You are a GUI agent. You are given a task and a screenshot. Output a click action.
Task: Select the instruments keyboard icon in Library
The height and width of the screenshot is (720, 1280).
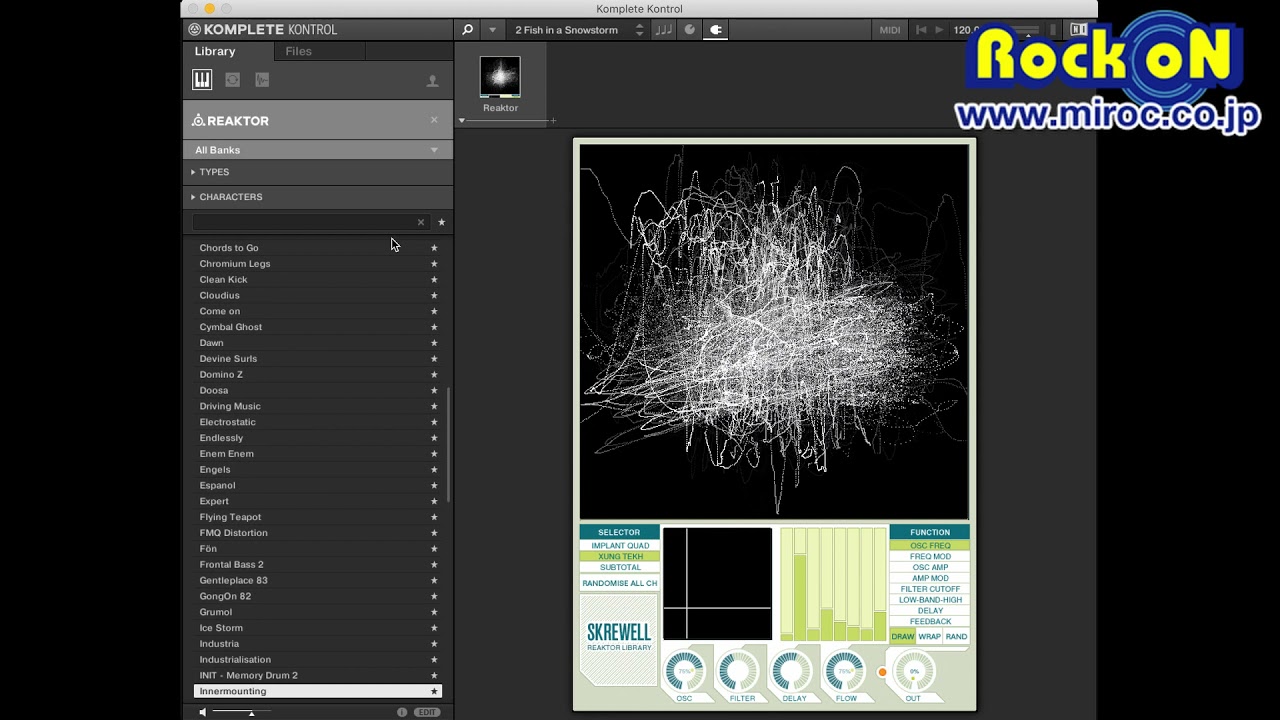[x=202, y=80]
